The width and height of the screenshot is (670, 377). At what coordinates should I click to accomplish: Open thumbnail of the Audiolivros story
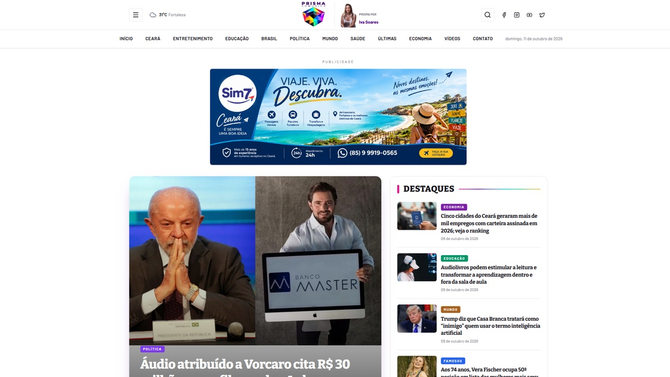[417, 267]
